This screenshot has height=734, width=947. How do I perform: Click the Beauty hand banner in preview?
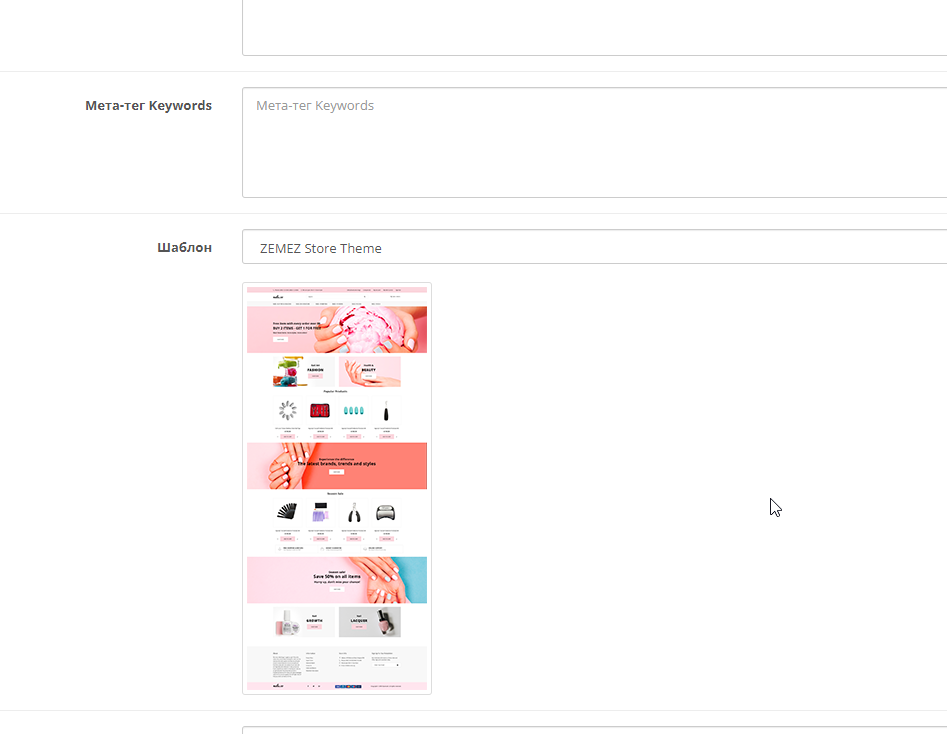[x=369, y=371]
